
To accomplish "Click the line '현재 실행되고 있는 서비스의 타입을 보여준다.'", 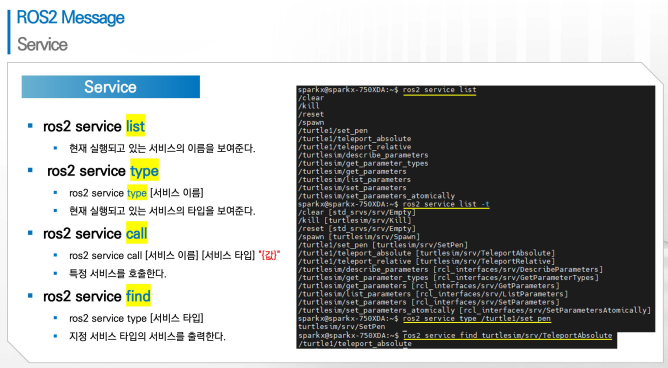I will [162, 211].
